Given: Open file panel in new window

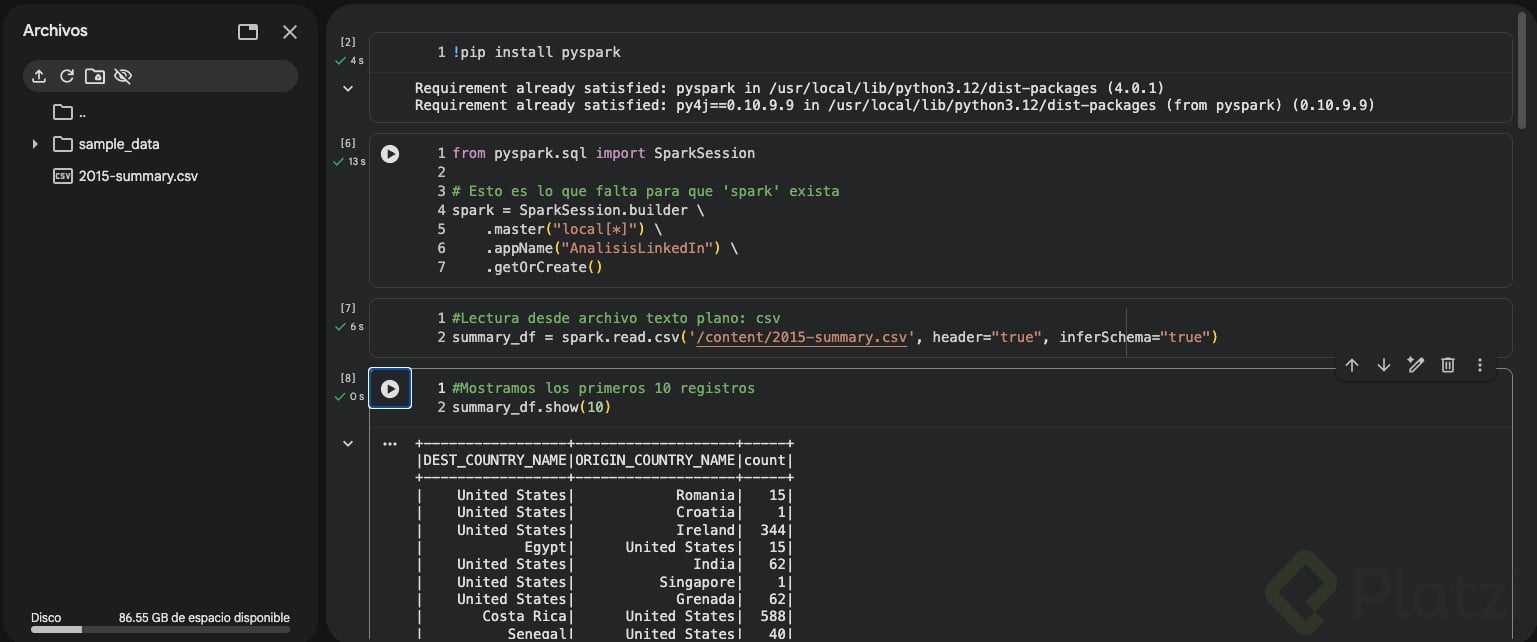Looking at the screenshot, I should click(x=248, y=32).
